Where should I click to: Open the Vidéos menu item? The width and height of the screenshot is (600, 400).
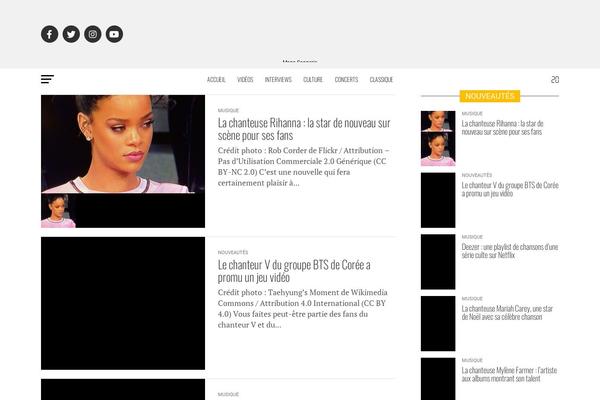245,80
